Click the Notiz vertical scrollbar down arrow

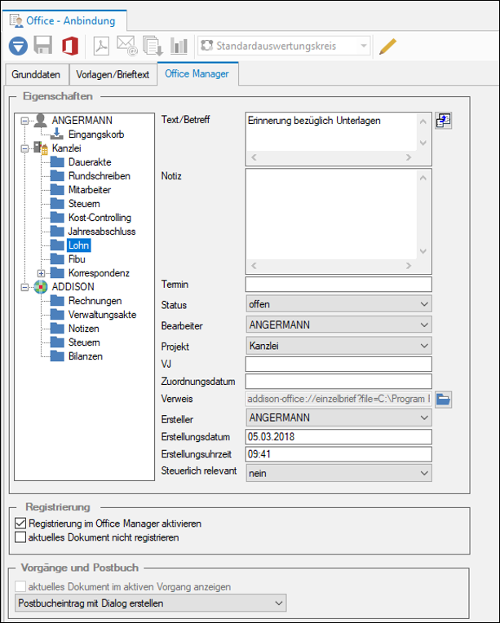(423, 251)
